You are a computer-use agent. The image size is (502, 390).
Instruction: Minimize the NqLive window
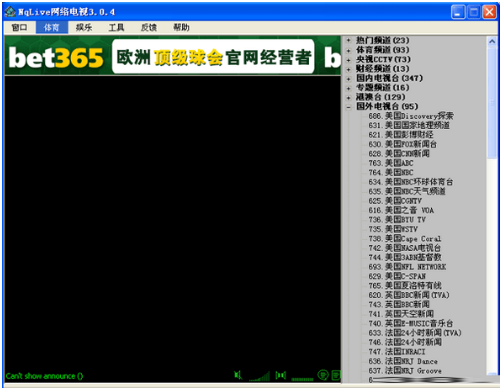(458, 12)
